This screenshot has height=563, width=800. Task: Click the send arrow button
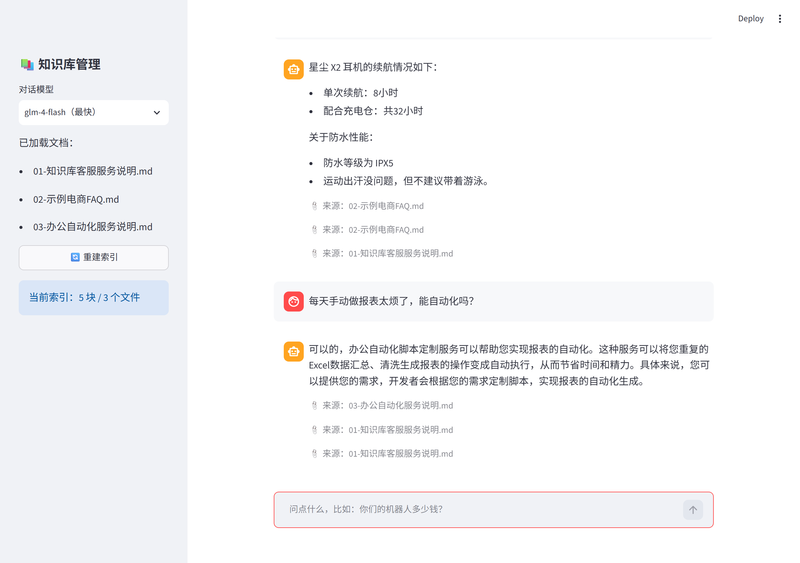pos(692,509)
